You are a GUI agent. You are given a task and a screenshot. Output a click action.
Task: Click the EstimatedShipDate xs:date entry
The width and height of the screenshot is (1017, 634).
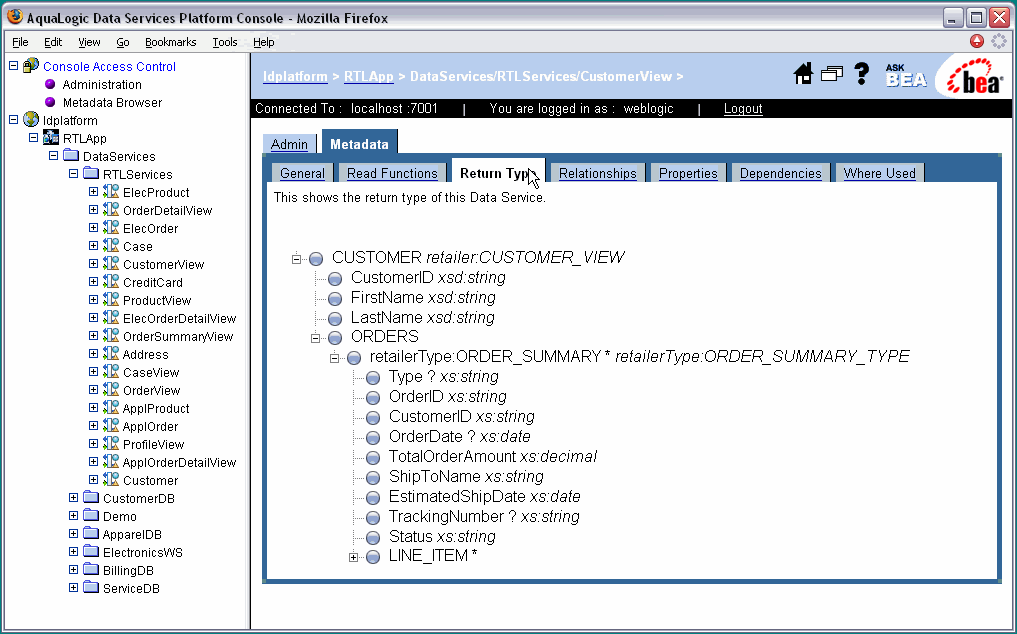(485, 497)
